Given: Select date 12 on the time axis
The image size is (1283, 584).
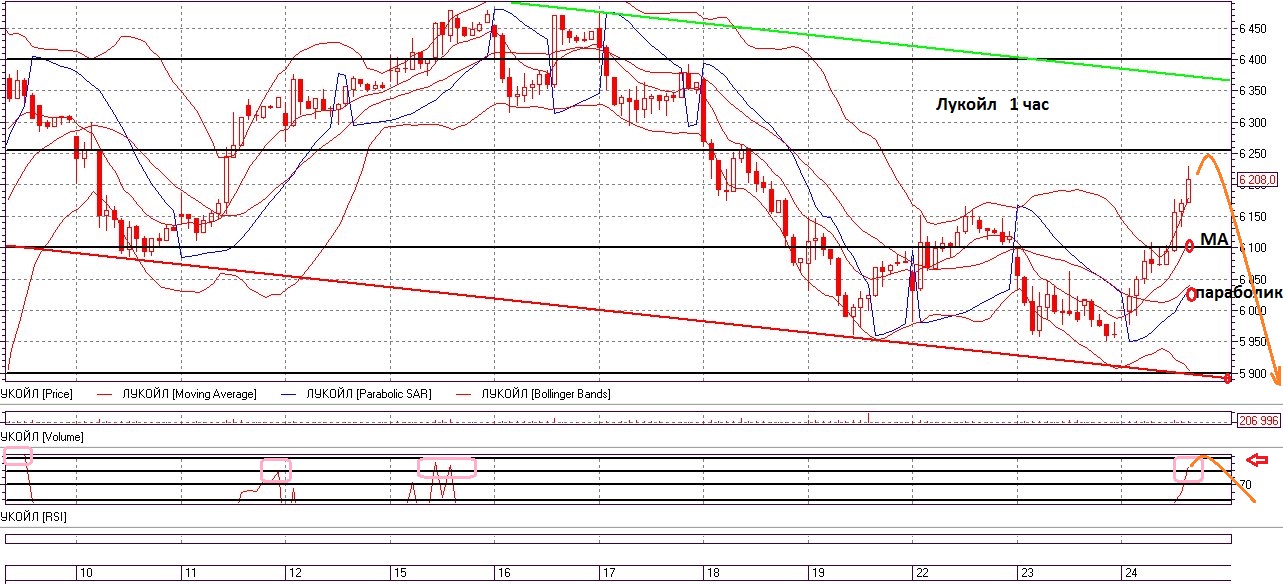Looking at the screenshot, I should 294,574.
